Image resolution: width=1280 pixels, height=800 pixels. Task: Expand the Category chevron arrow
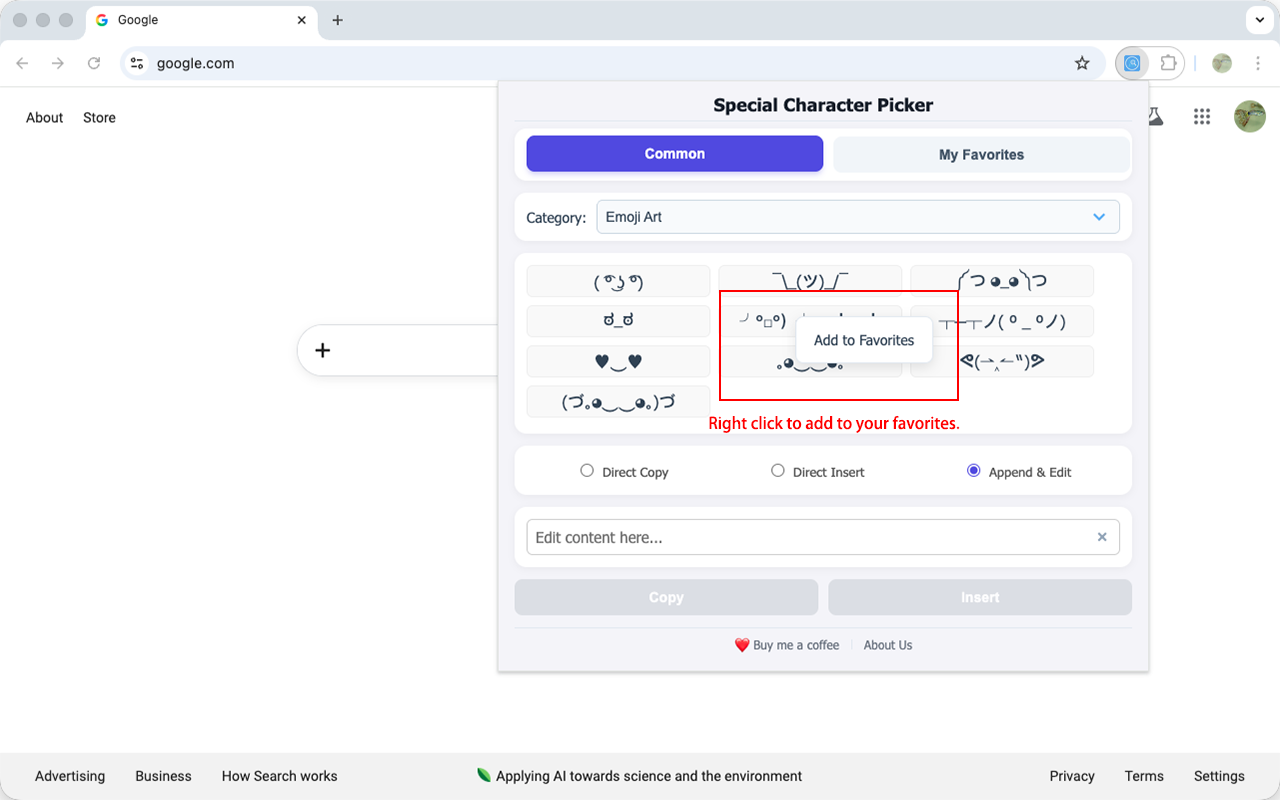(x=1098, y=217)
